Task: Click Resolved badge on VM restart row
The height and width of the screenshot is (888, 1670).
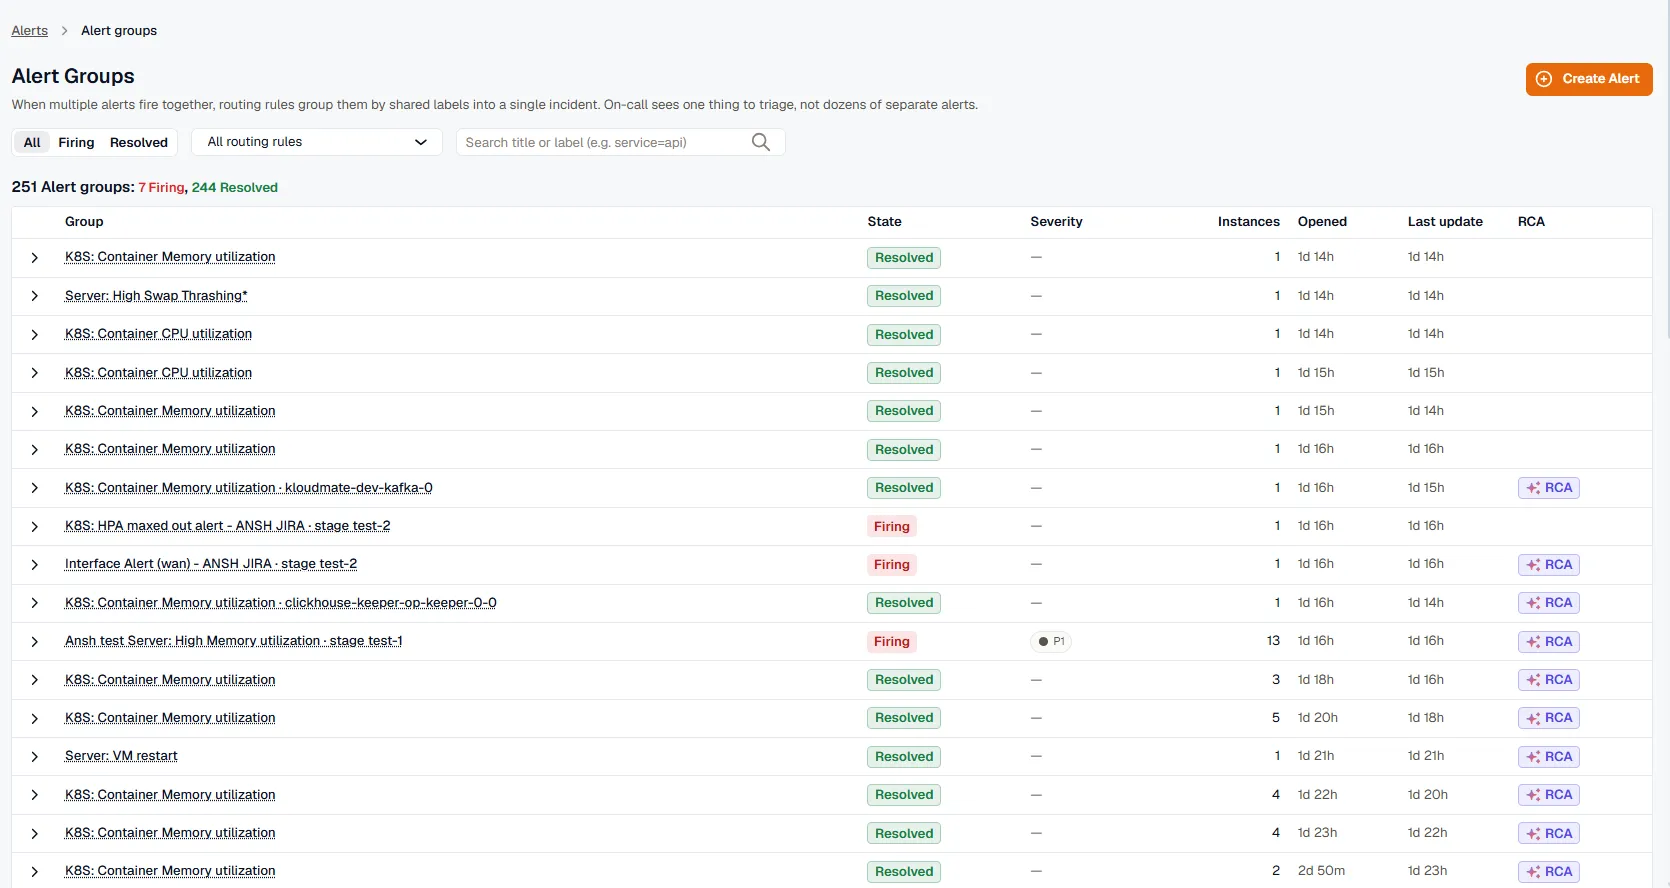Action: 904,757
